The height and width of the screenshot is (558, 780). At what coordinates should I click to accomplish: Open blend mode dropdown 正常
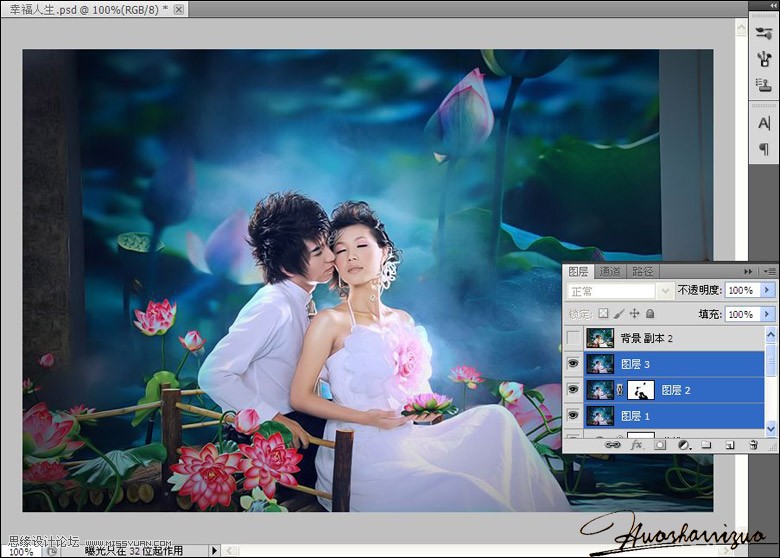click(620, 291)
